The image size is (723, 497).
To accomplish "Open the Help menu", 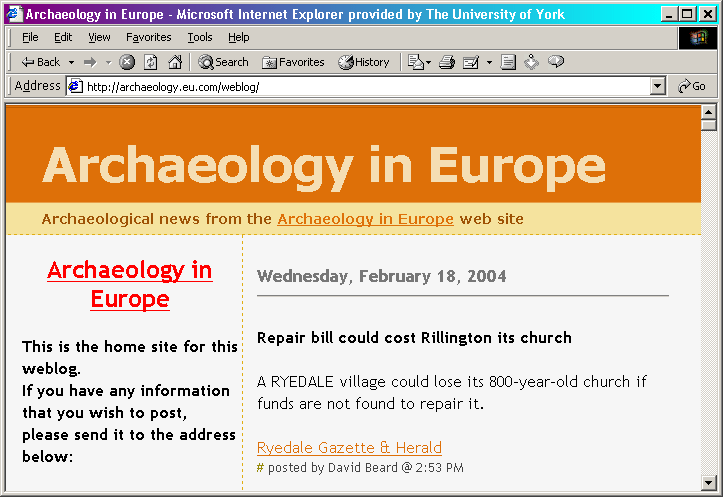I will [238, 37].
